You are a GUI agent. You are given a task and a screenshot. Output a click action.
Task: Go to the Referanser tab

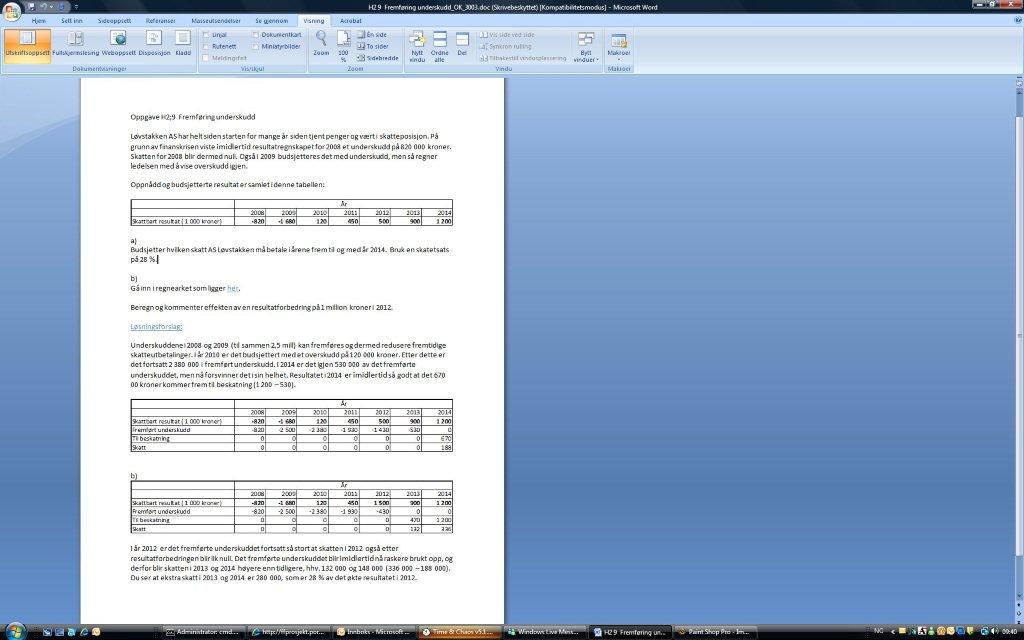160,20
